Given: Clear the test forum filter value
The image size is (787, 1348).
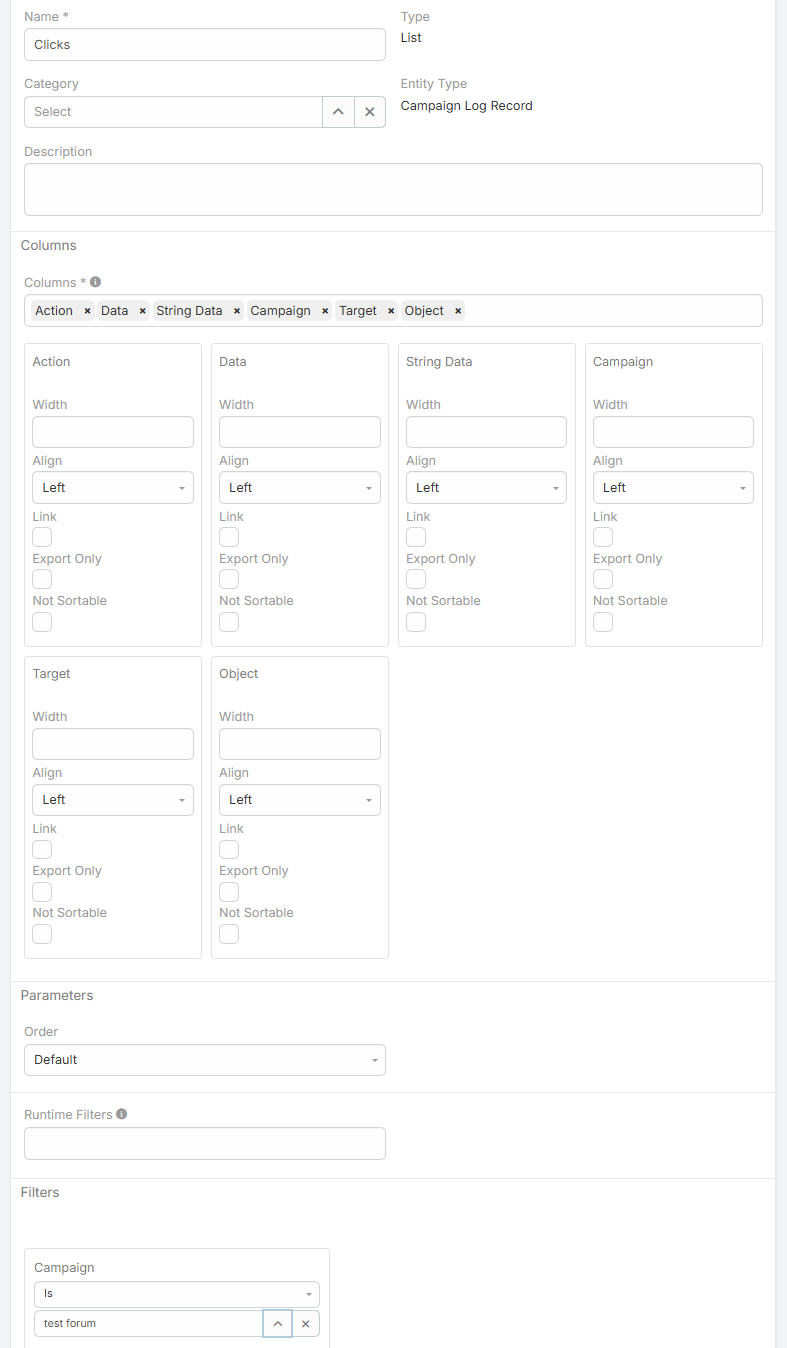Looking at the screenshot, I should tap(306, 1323).
